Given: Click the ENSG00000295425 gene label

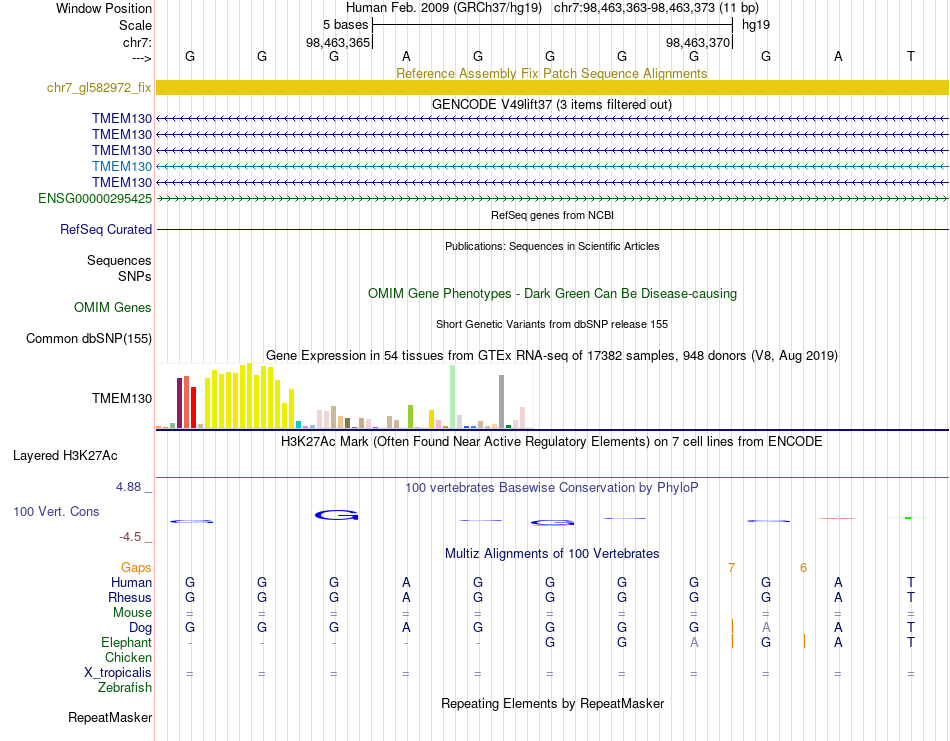Looking at the screenshot, I should point(95,198).
